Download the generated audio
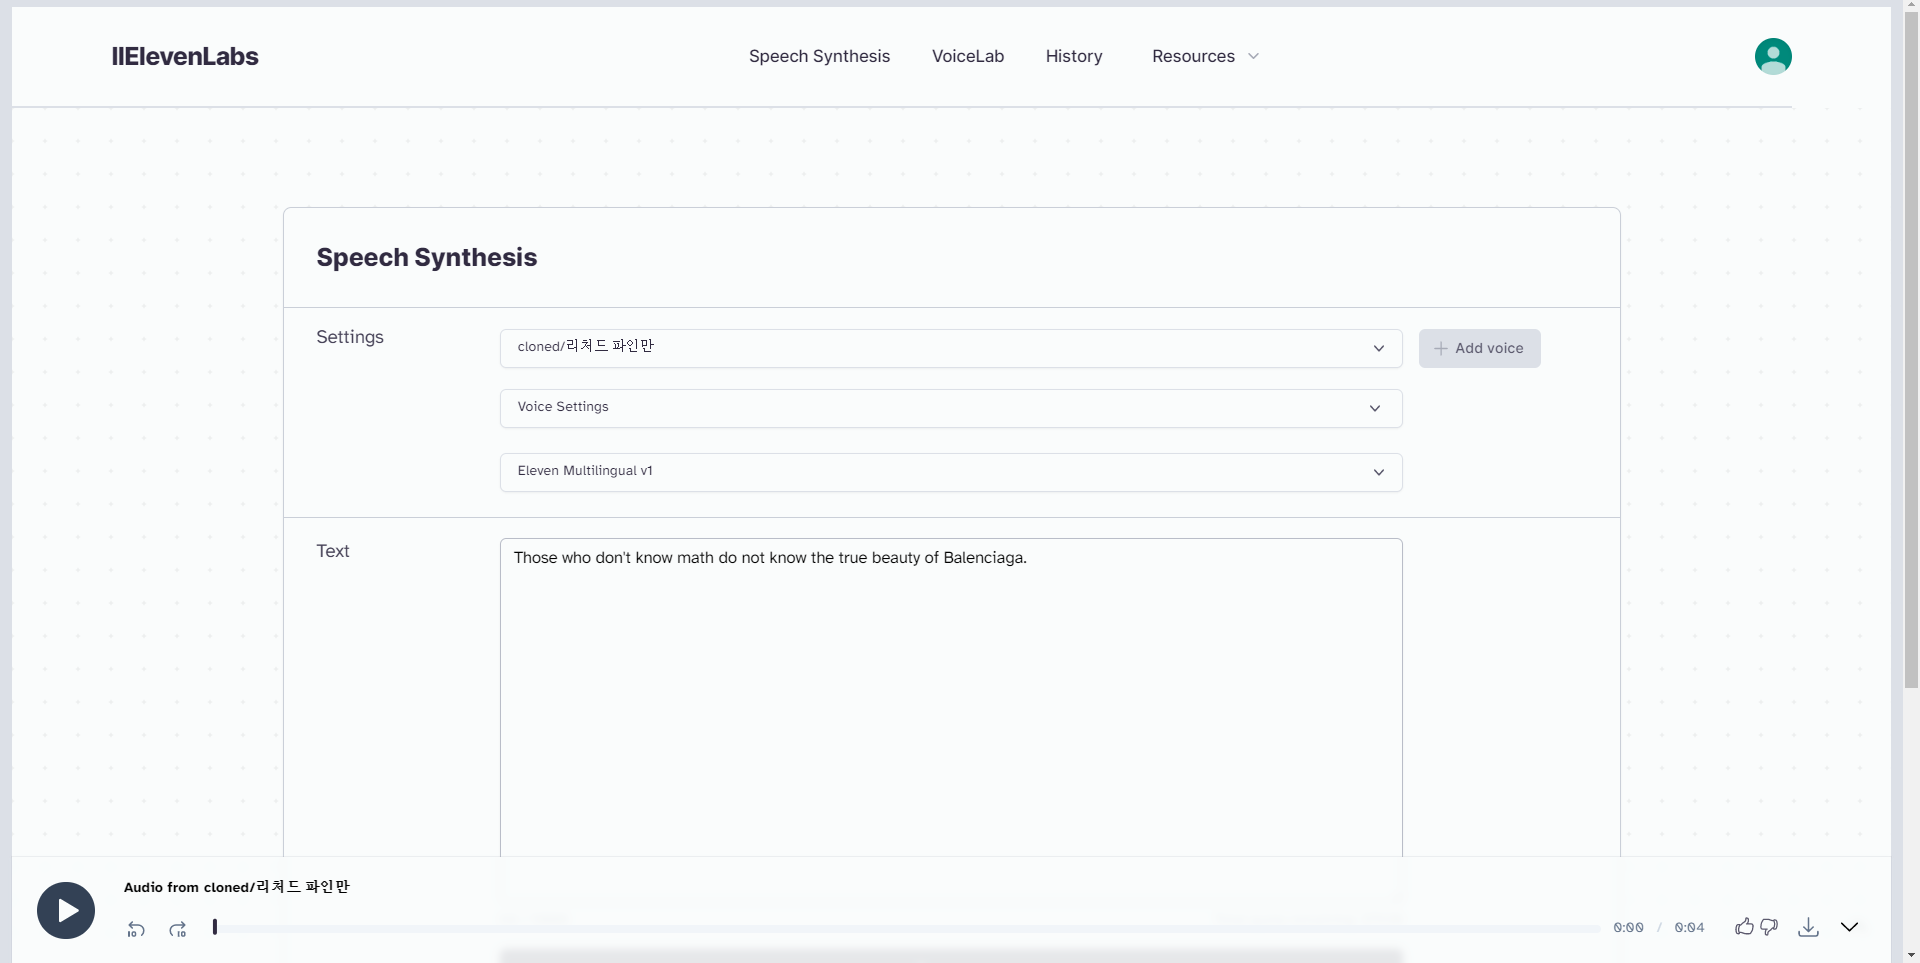This screenshot has width=1920, height=963. click(x=1808, y=927)
